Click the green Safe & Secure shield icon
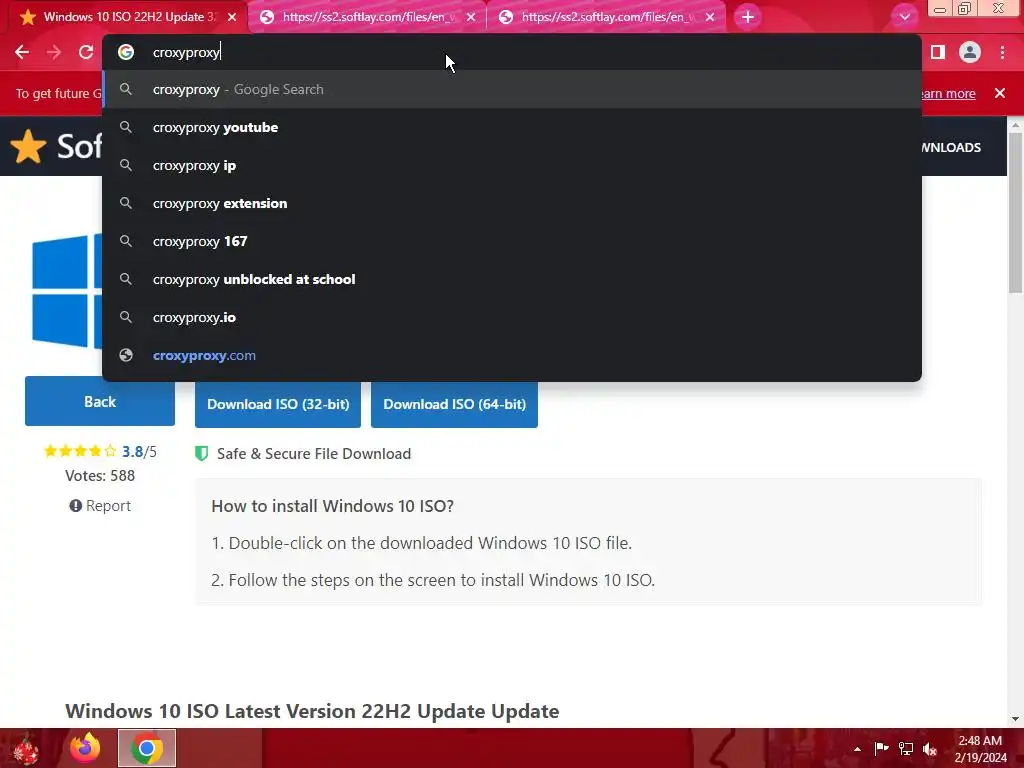 (202, 453)
